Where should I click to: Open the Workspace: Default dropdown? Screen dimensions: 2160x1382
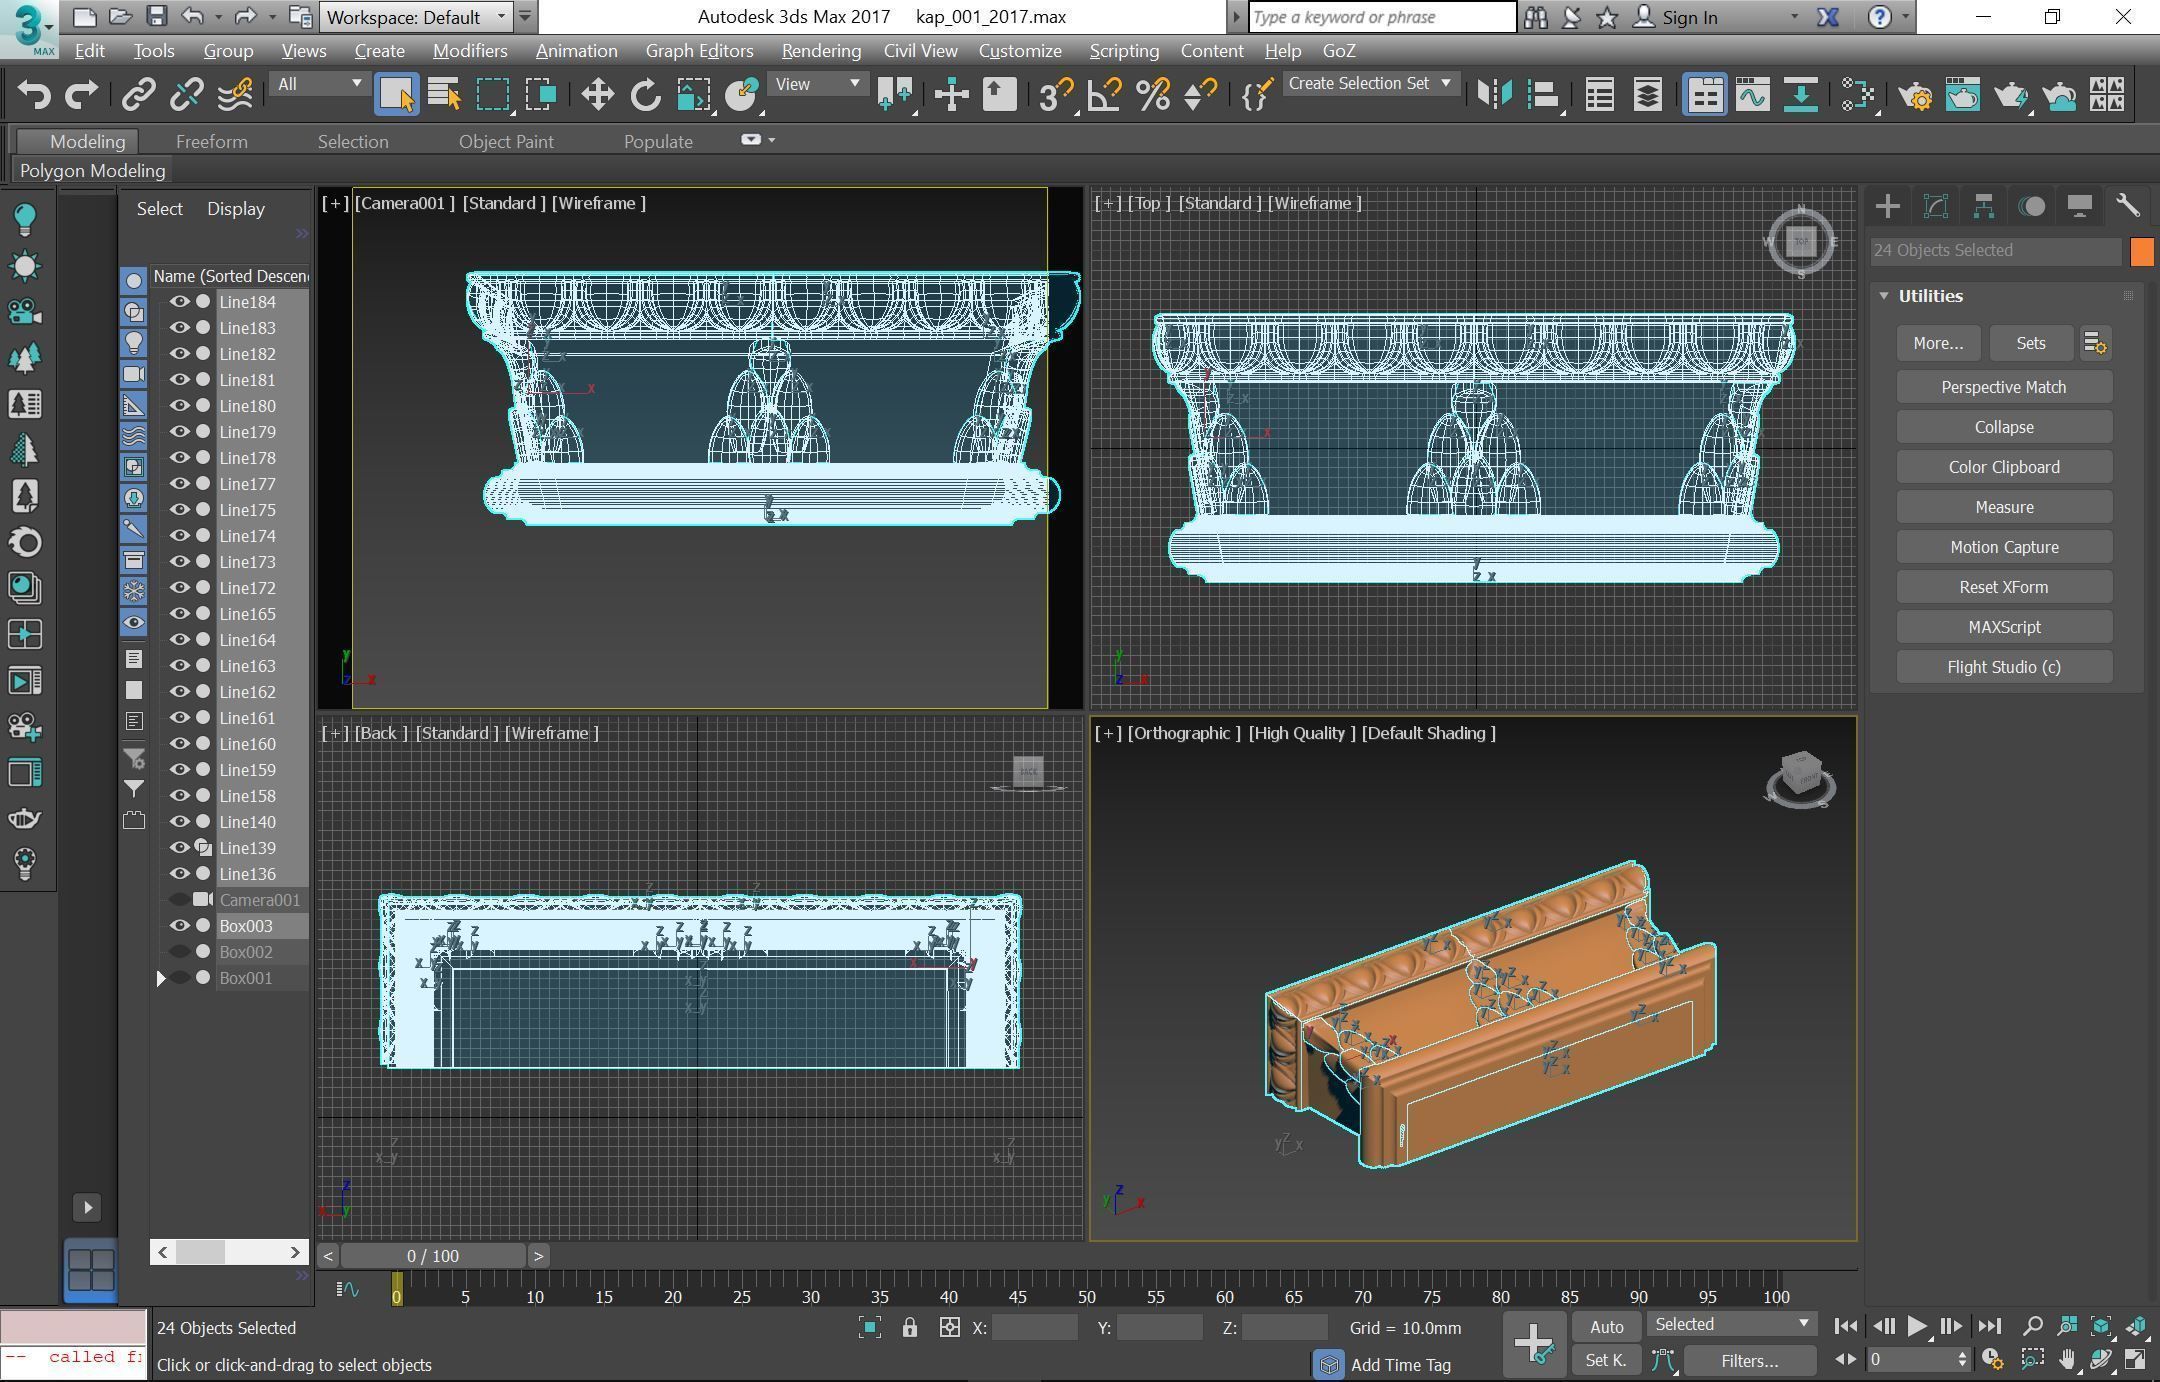(416, 17)
